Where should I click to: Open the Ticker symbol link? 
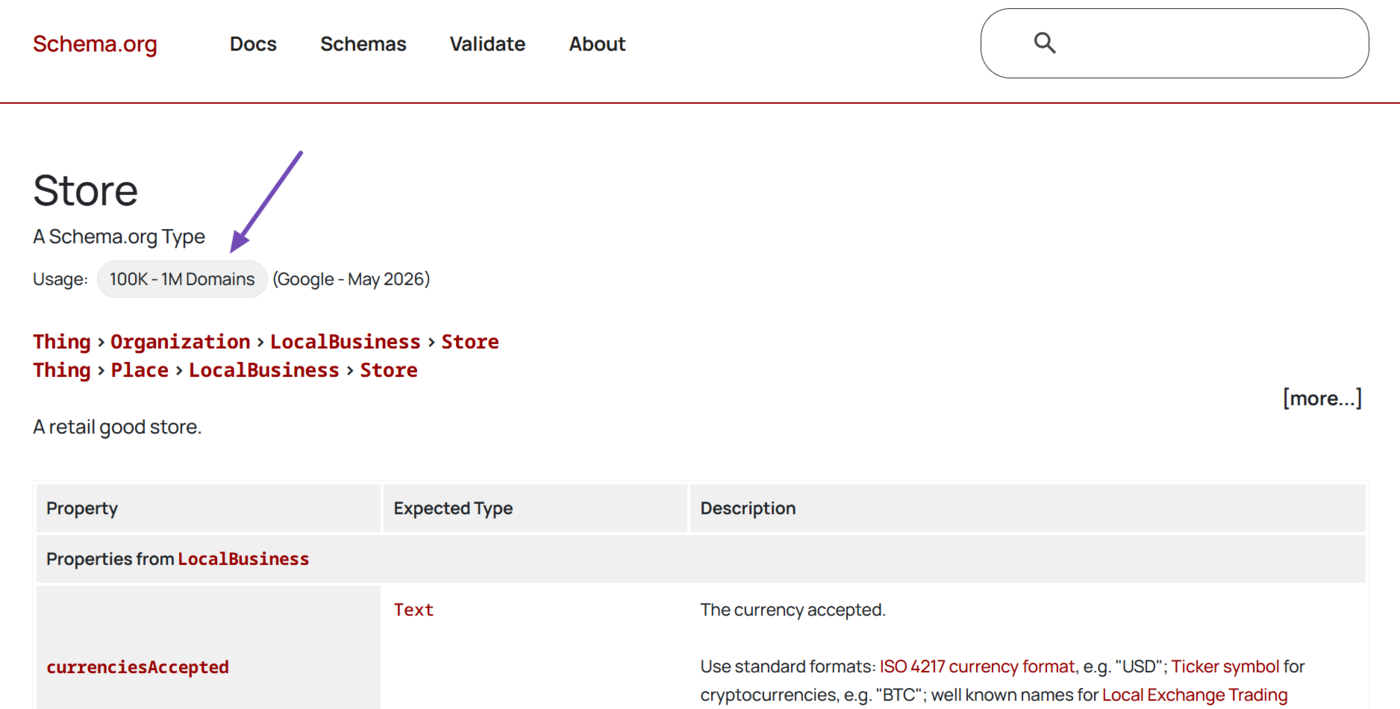point(1225,666)
